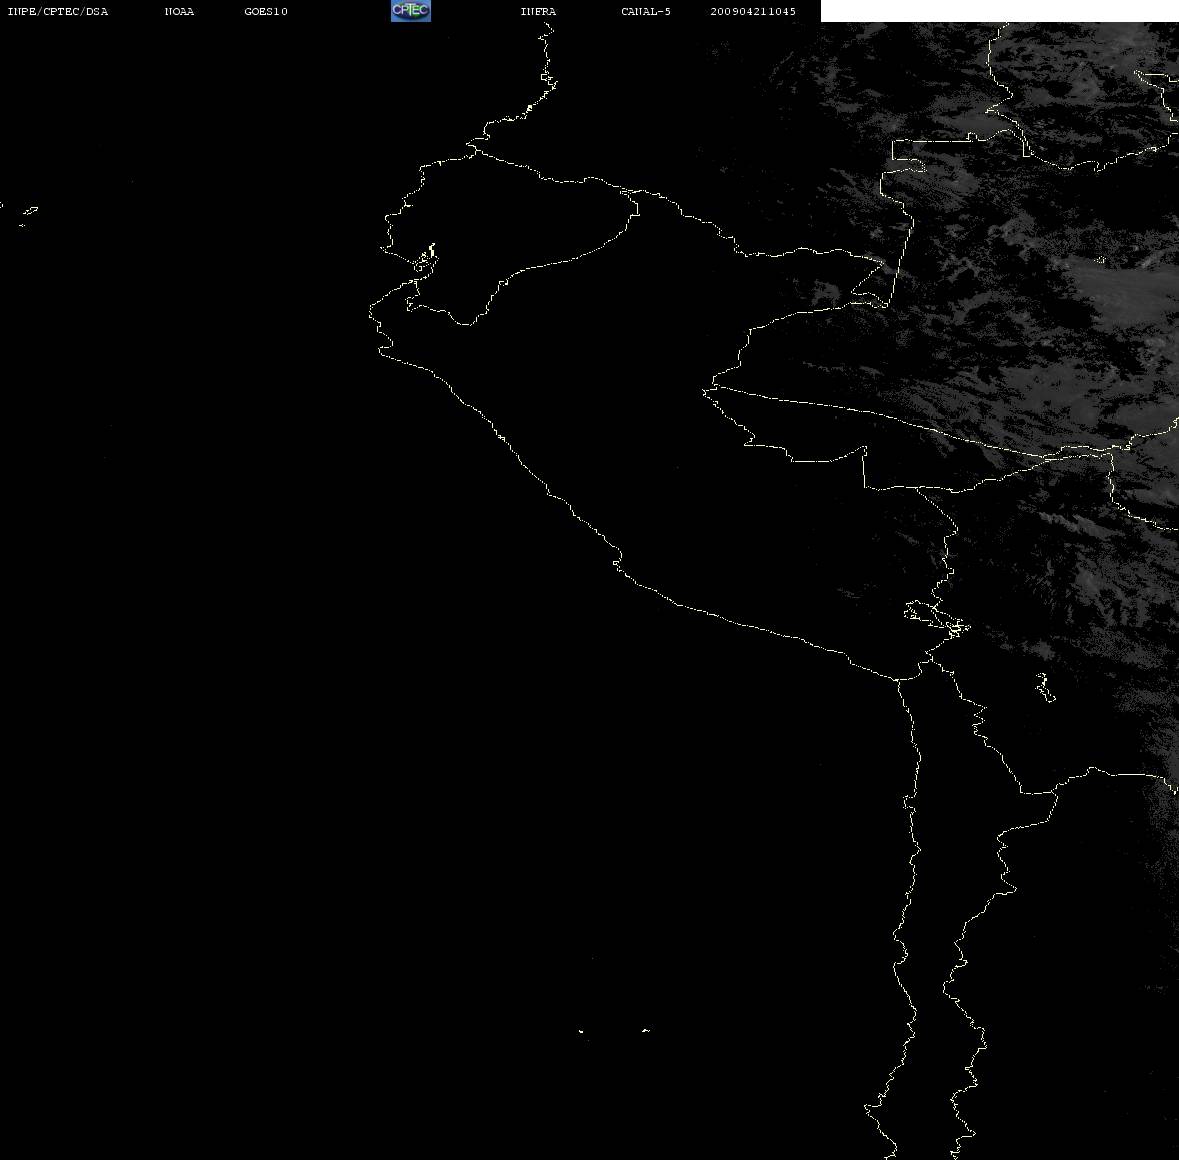Select the INPE/CPTEC/DSA header text
The height and width of the screenshot is (1160, 1179).
point(57,11)
